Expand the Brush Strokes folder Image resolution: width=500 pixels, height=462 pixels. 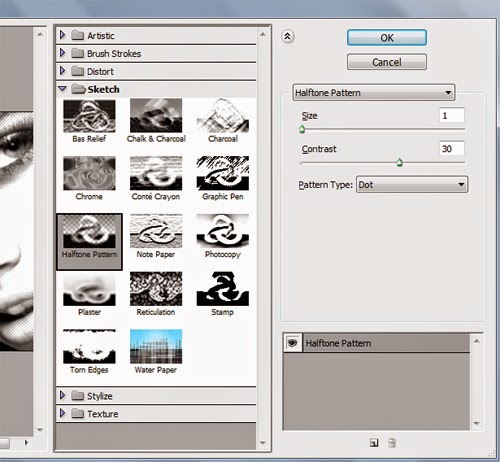point(62,53)
